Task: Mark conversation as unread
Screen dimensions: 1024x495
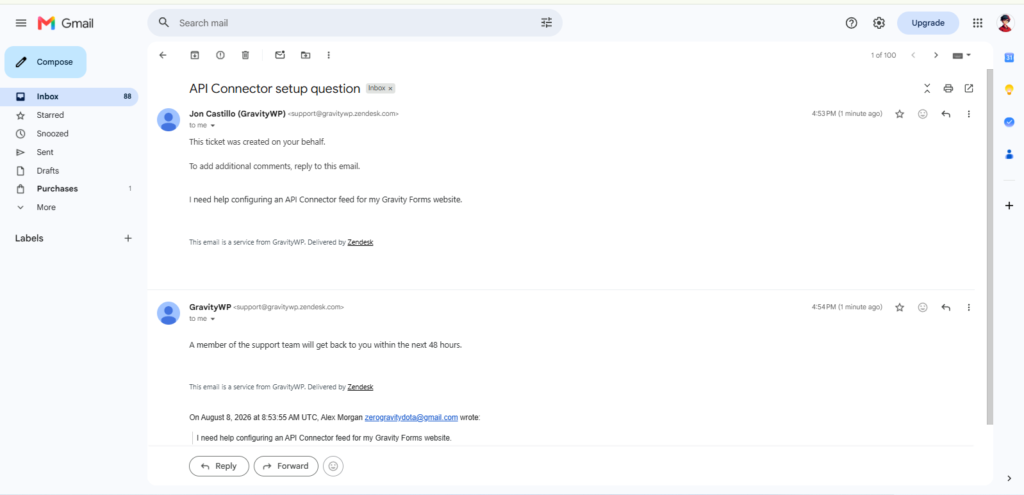Action: point(280,56)
